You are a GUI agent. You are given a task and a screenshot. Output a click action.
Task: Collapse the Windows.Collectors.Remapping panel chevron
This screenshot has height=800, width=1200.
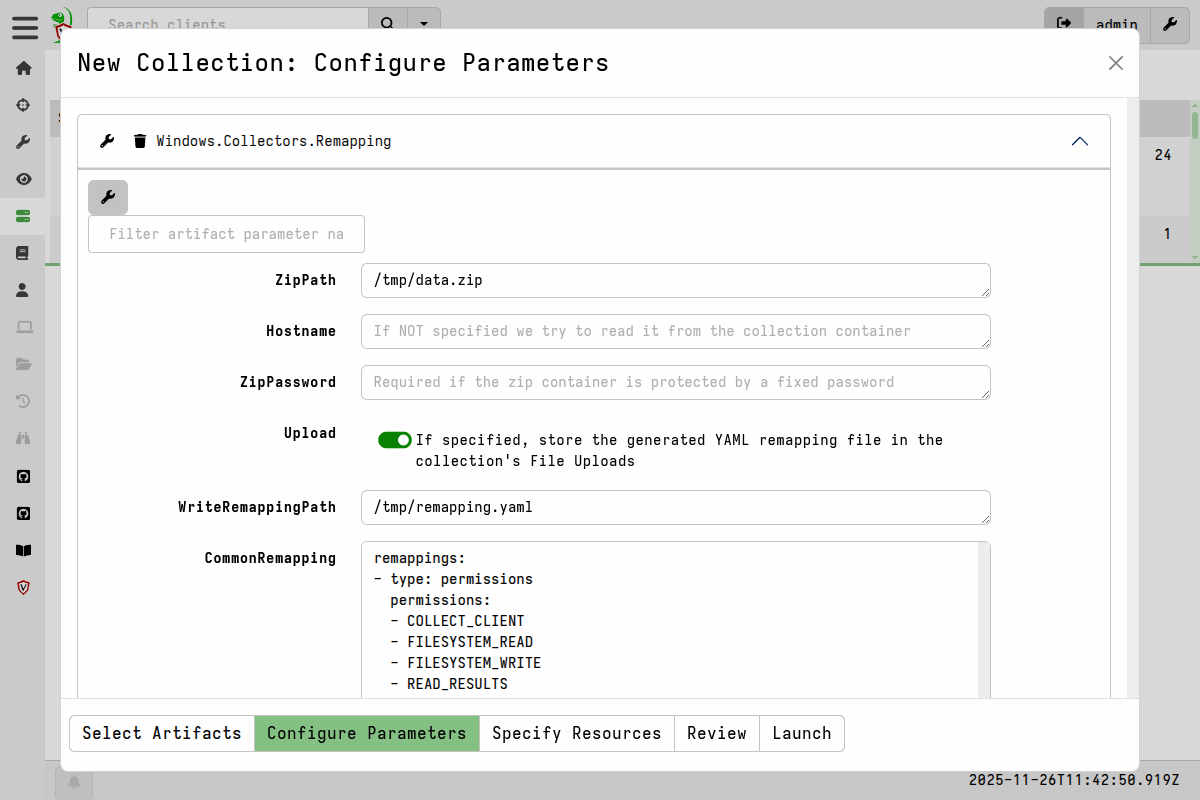coord(1079,141)
